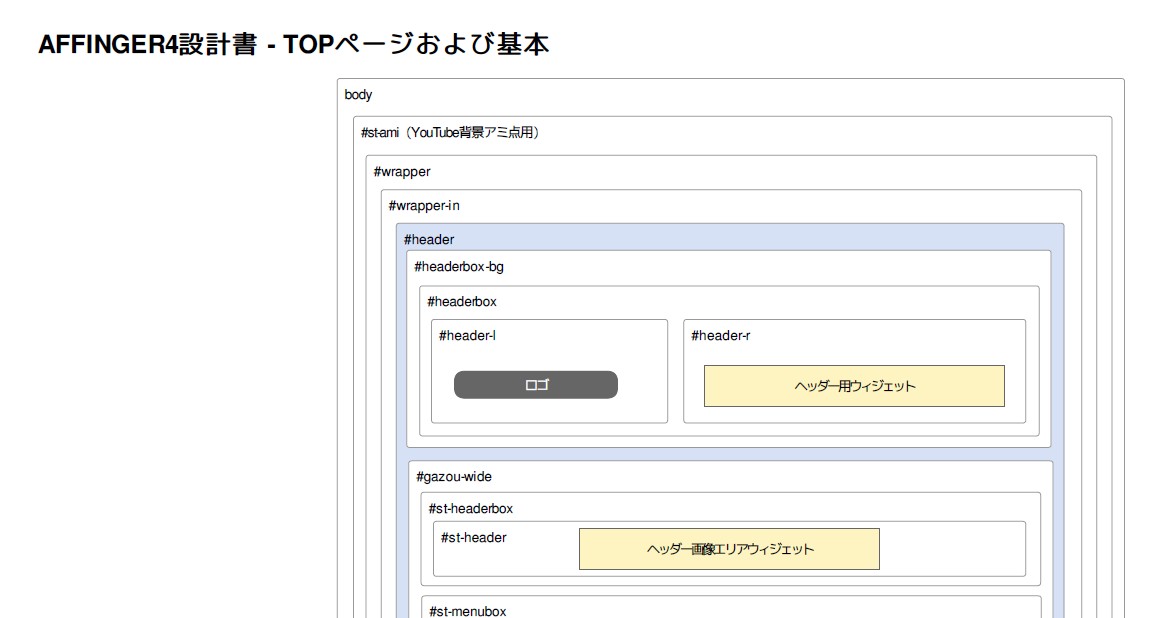The width and height of the screenshot is (1175, 618).
Task: Select the #headerbox label
Action: tap(462, 302)
